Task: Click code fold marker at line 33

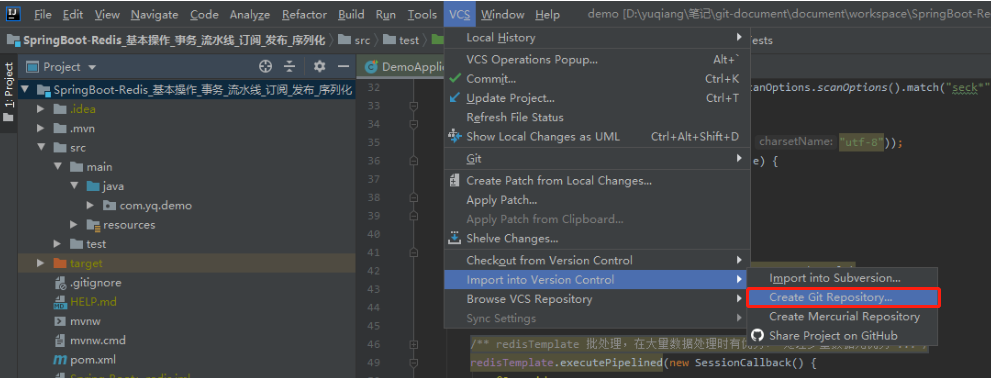Action: (x=413, y=106)
